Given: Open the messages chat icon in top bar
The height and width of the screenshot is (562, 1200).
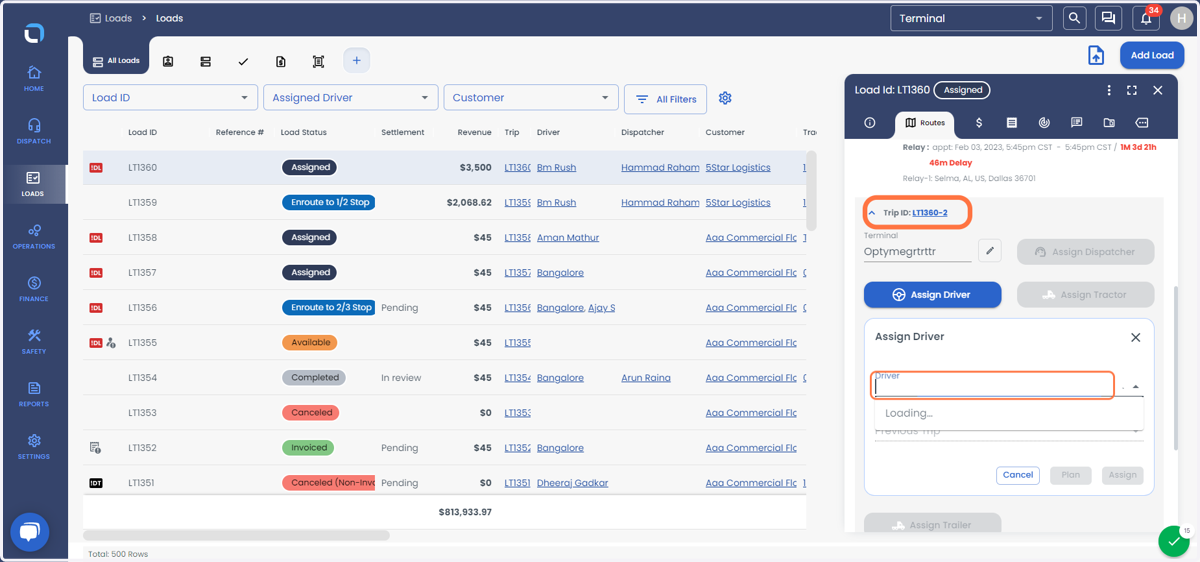Looking at the screenshot, I should [x=1108, y=18].
